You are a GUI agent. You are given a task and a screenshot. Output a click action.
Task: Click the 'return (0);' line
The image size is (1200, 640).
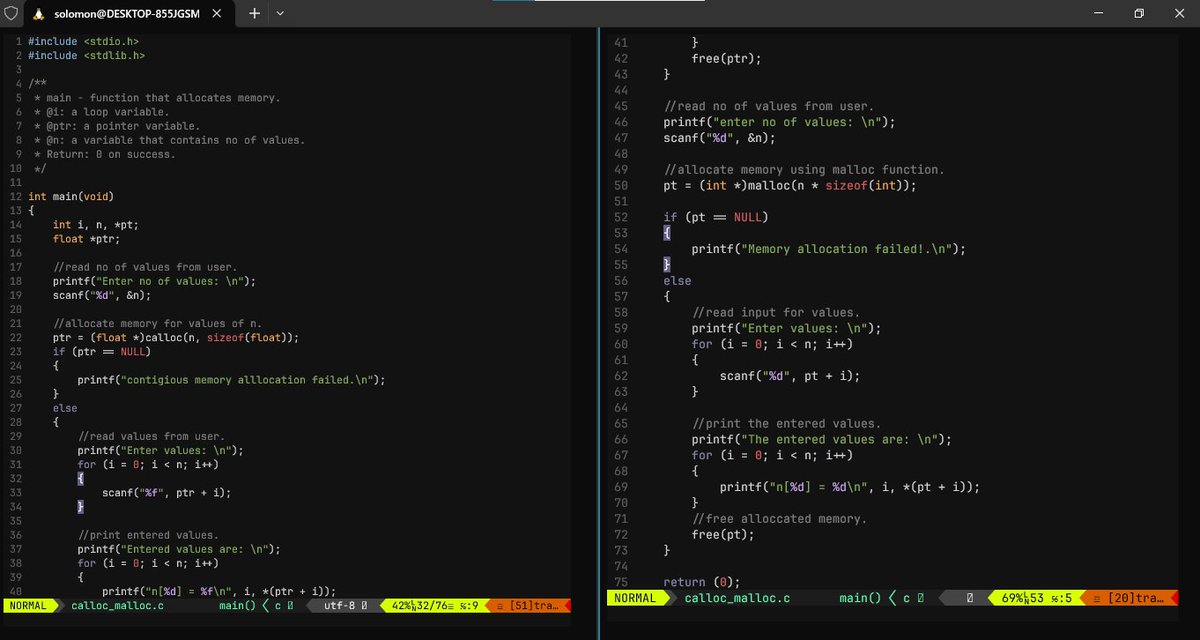point(702,582)
